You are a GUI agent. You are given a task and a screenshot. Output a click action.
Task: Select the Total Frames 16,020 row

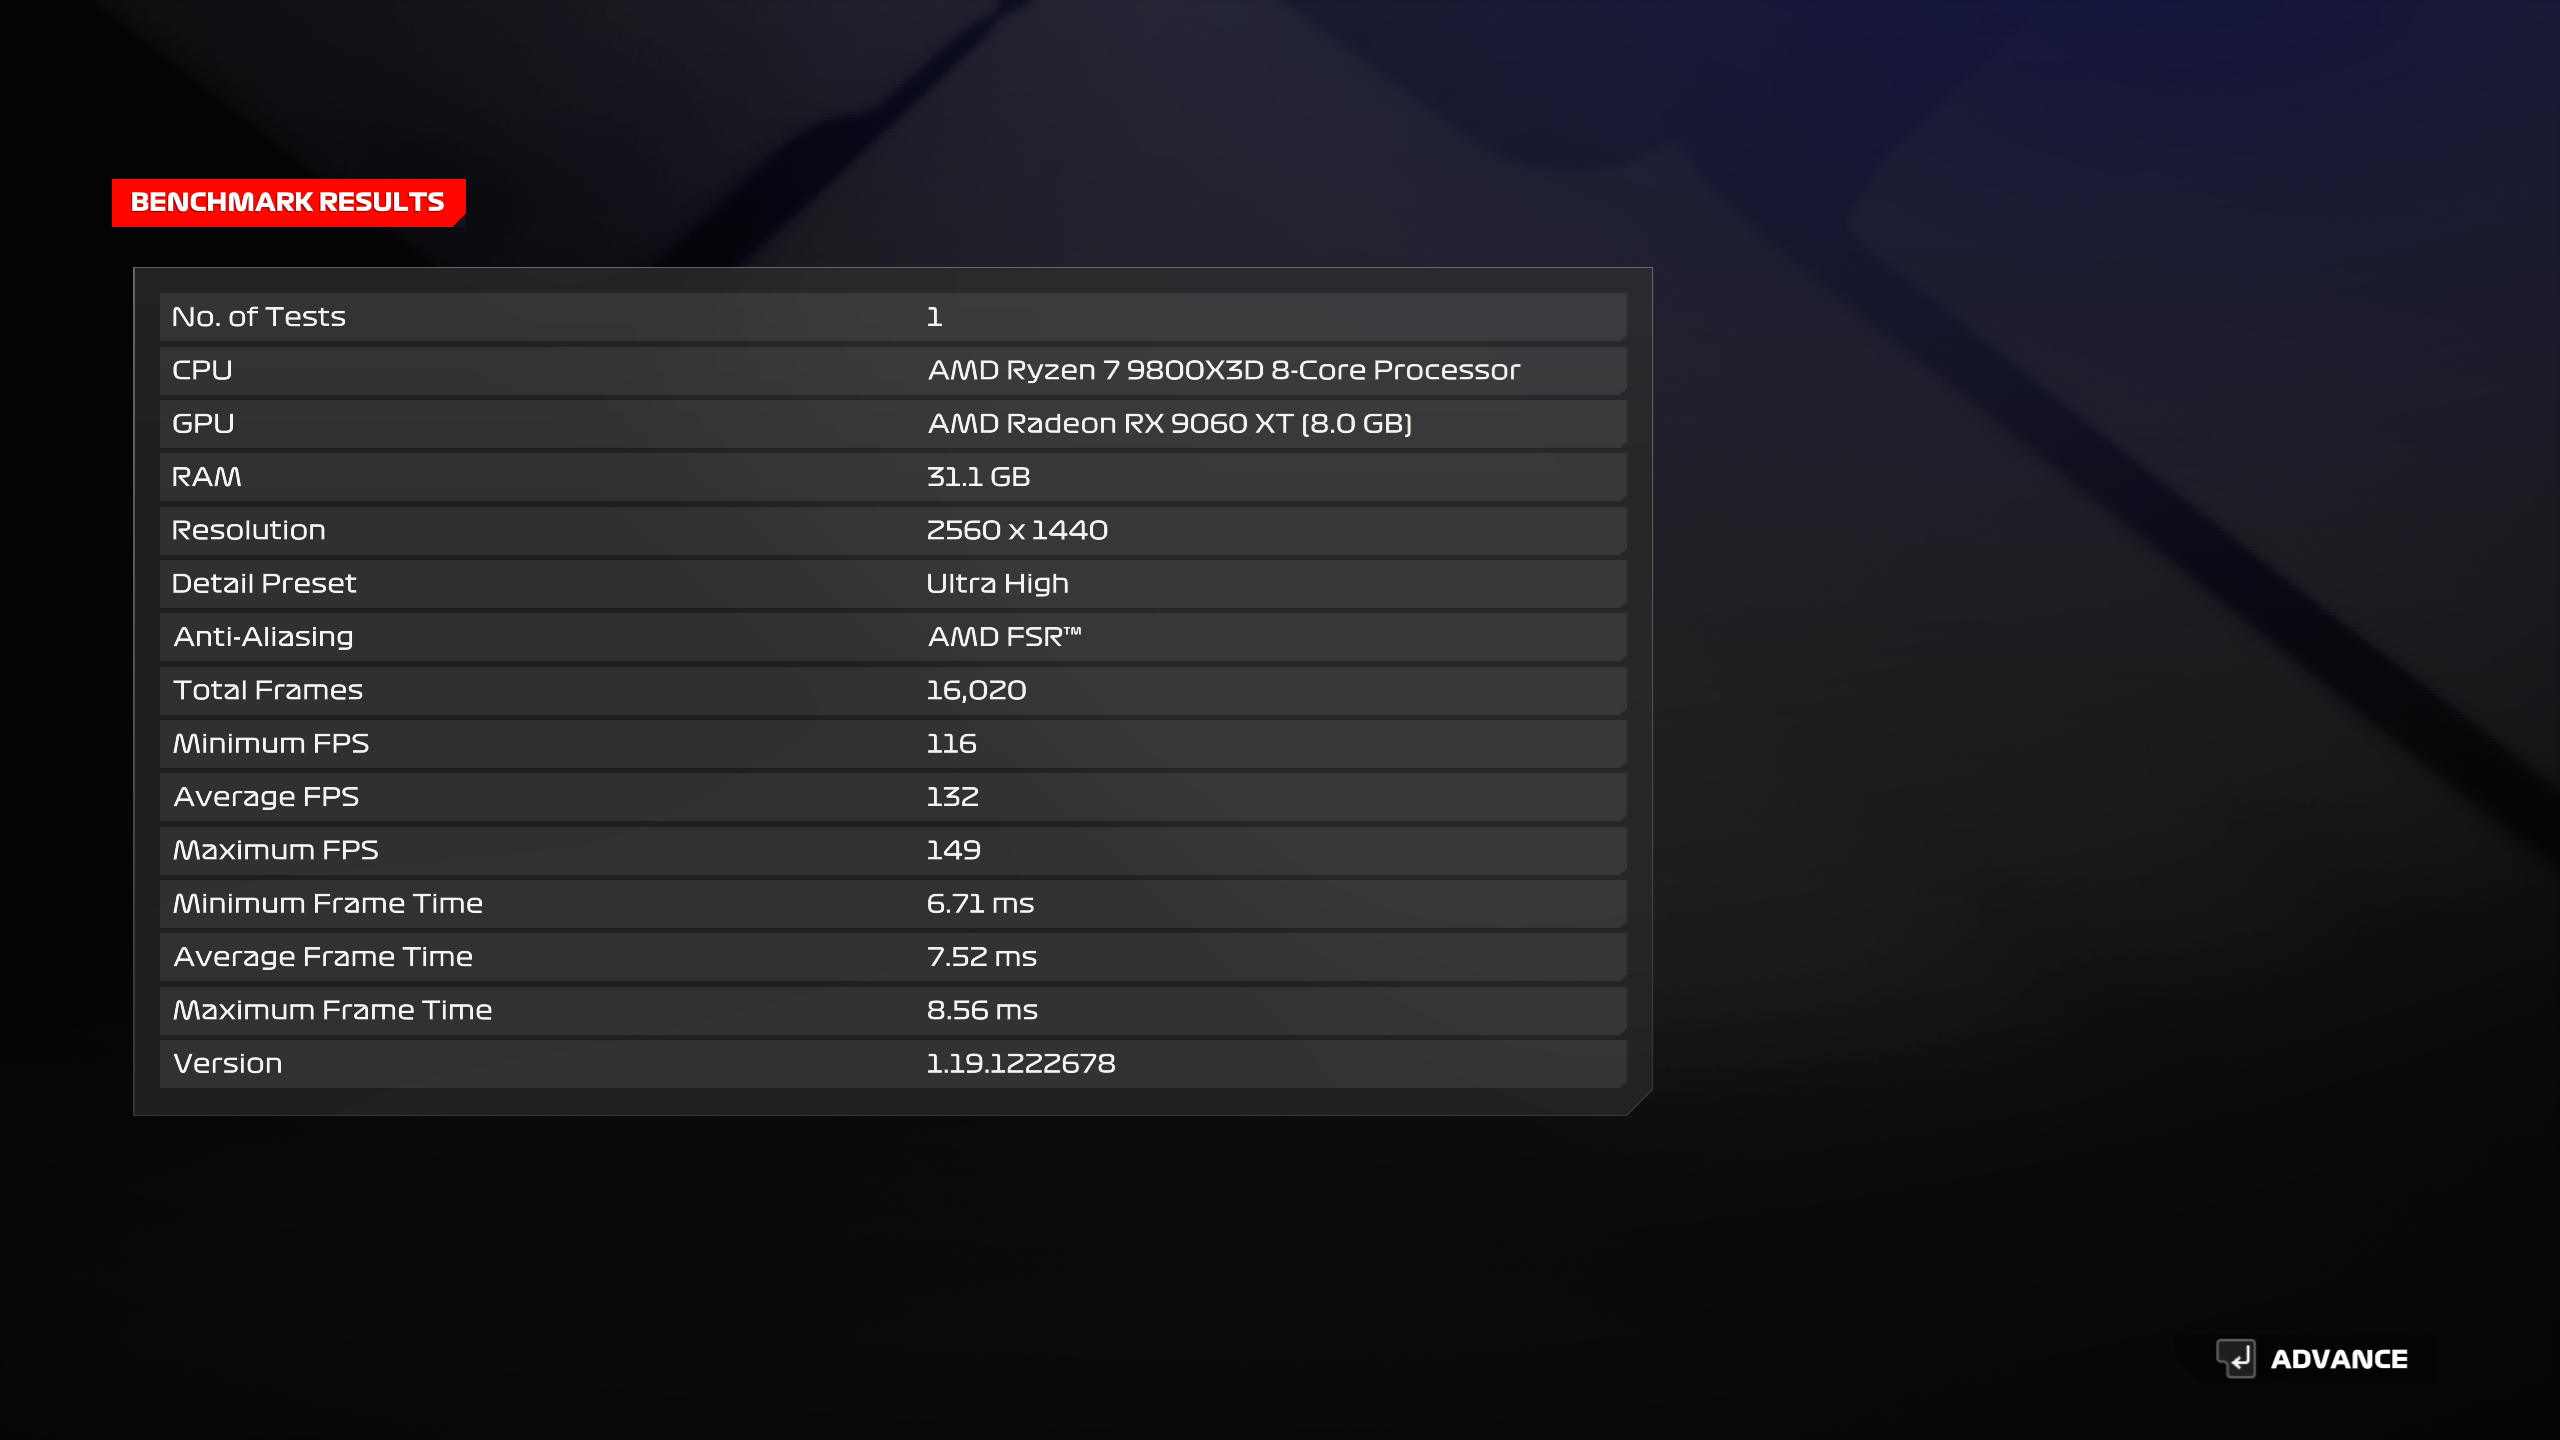click(x=893, y=690)
